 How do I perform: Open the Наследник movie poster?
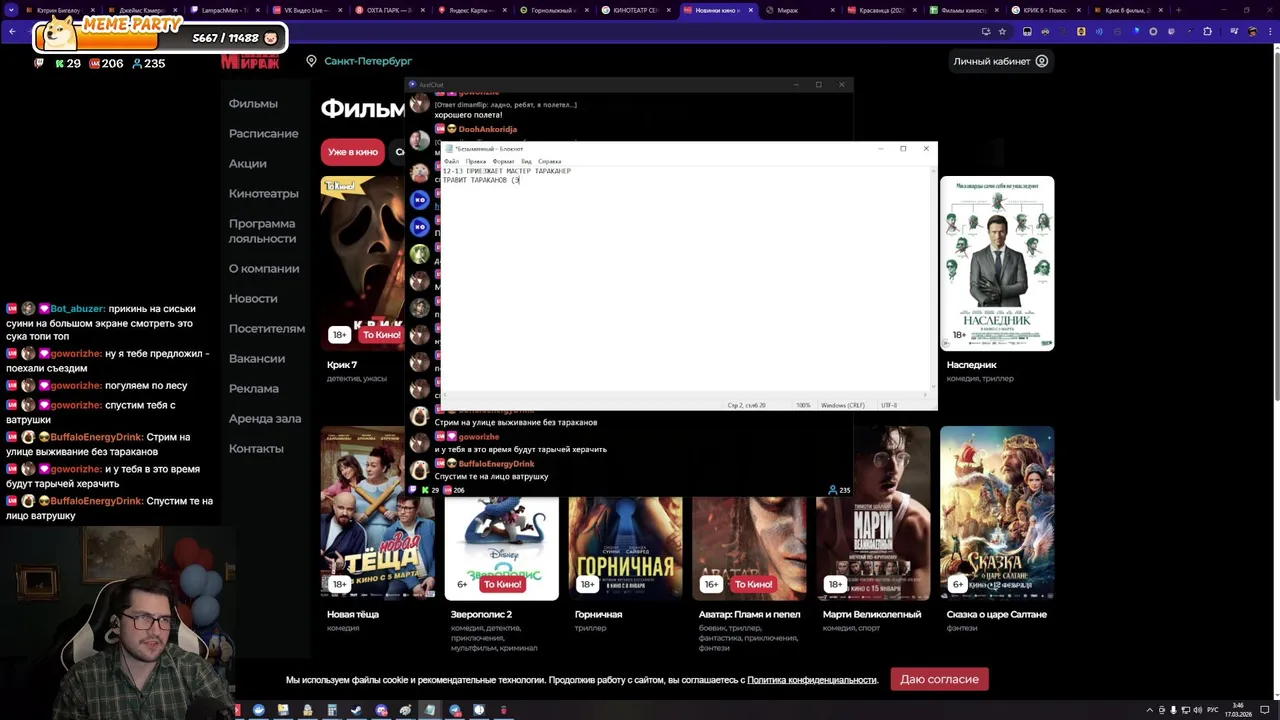point(997,263)
